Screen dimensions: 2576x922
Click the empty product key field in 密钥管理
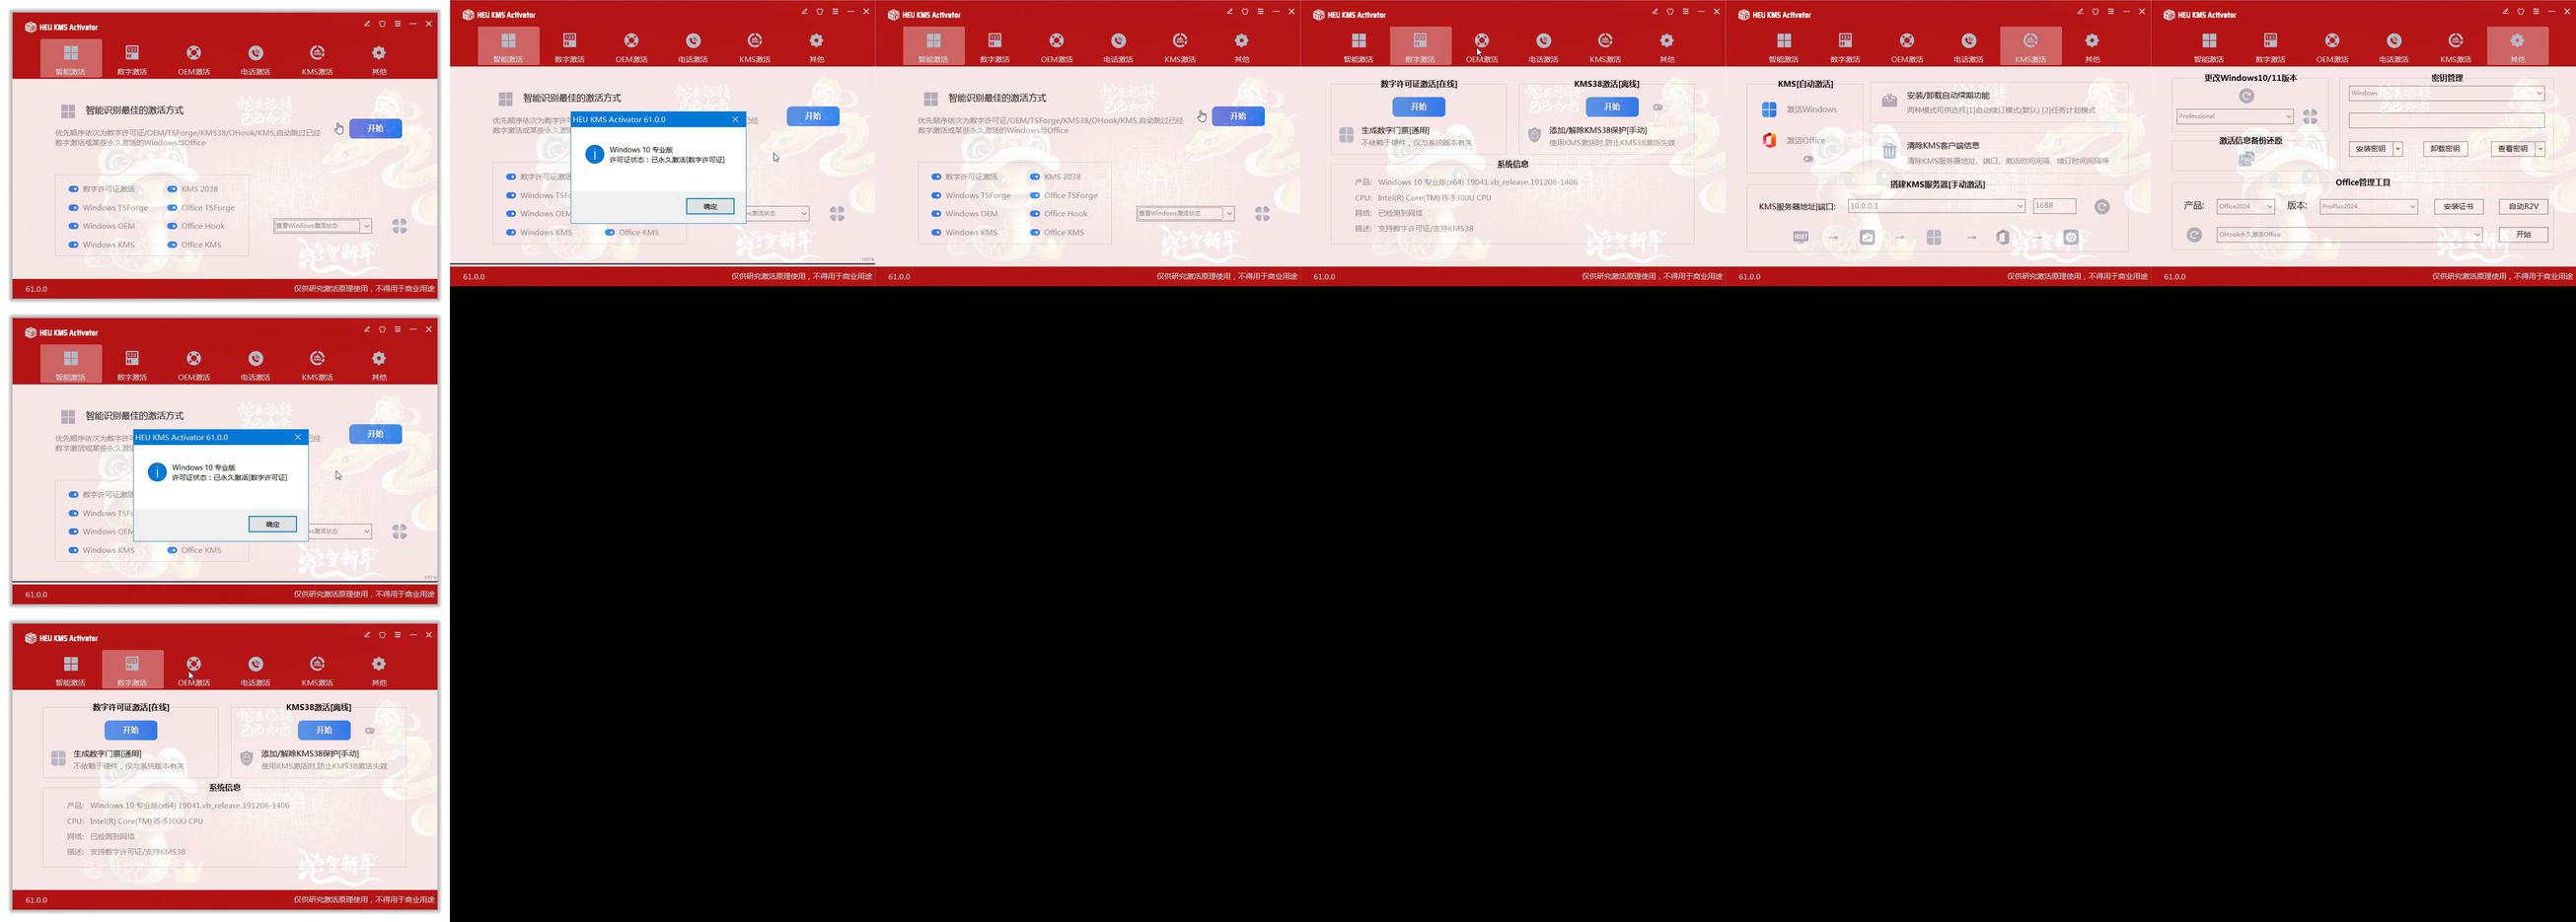coord(2446,120)
